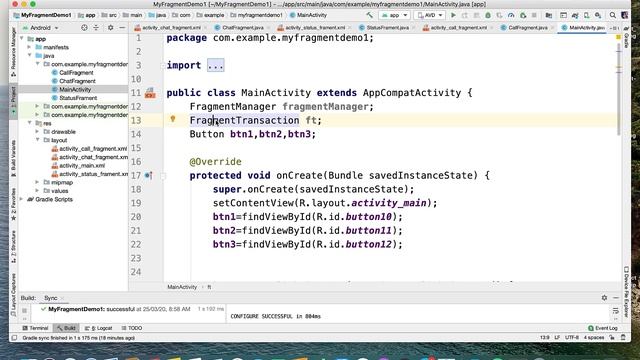Expand the manifests folder
This screenshot has height=360, width=640.
30,47
